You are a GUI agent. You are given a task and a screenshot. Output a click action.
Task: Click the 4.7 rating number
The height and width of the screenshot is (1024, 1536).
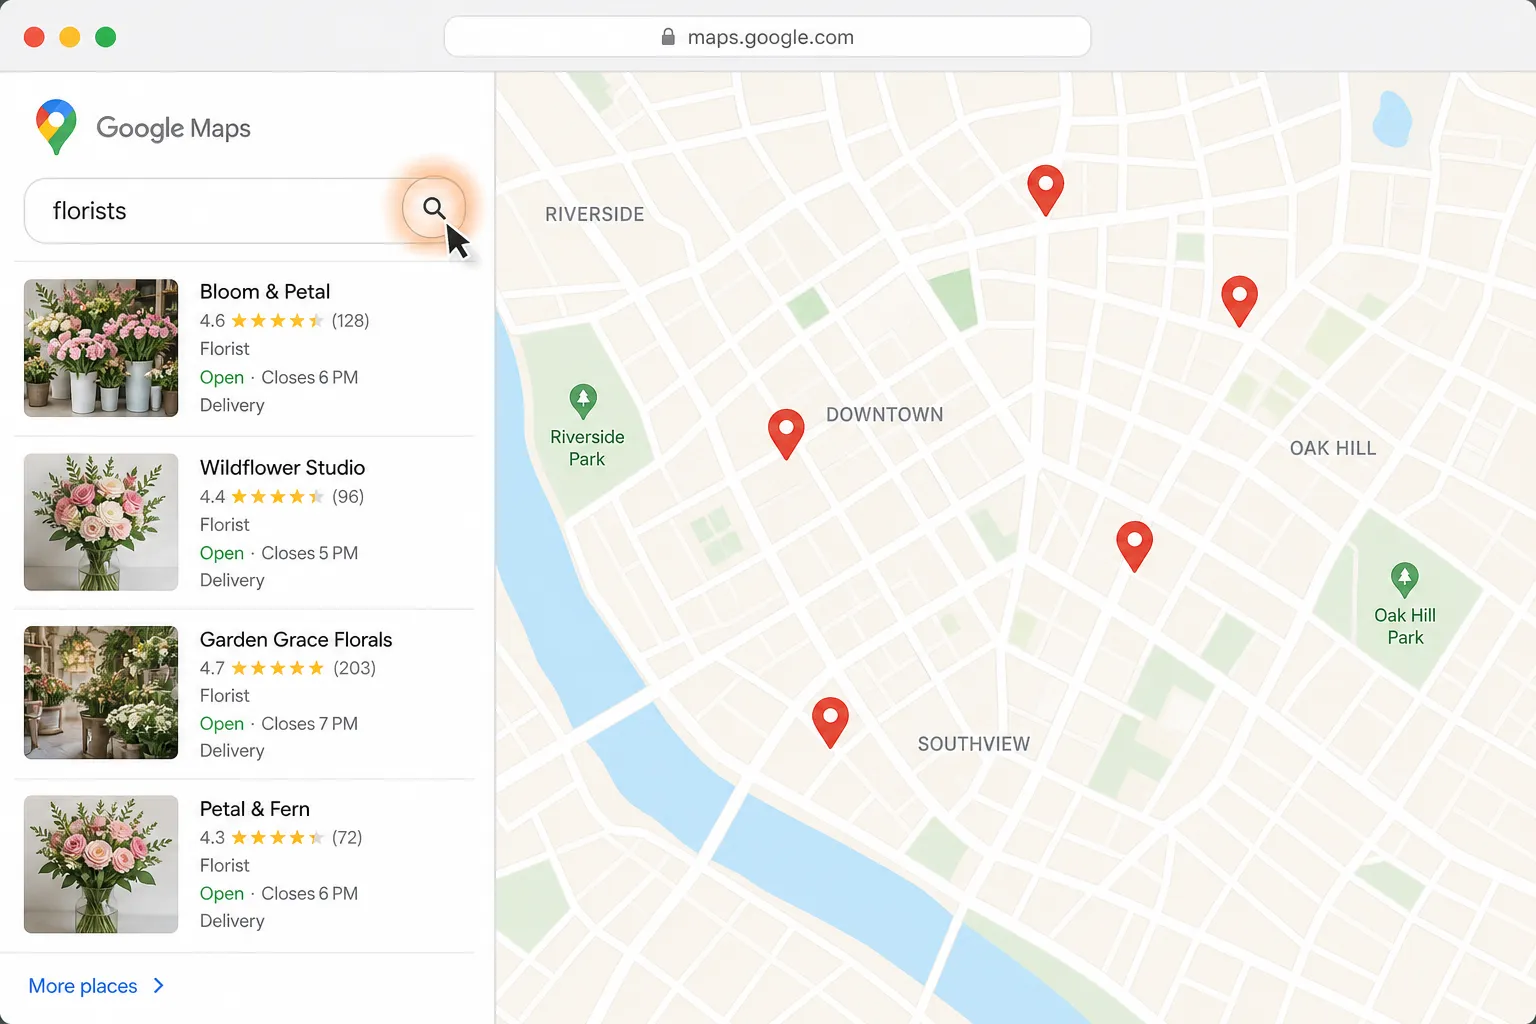(212, 668)
